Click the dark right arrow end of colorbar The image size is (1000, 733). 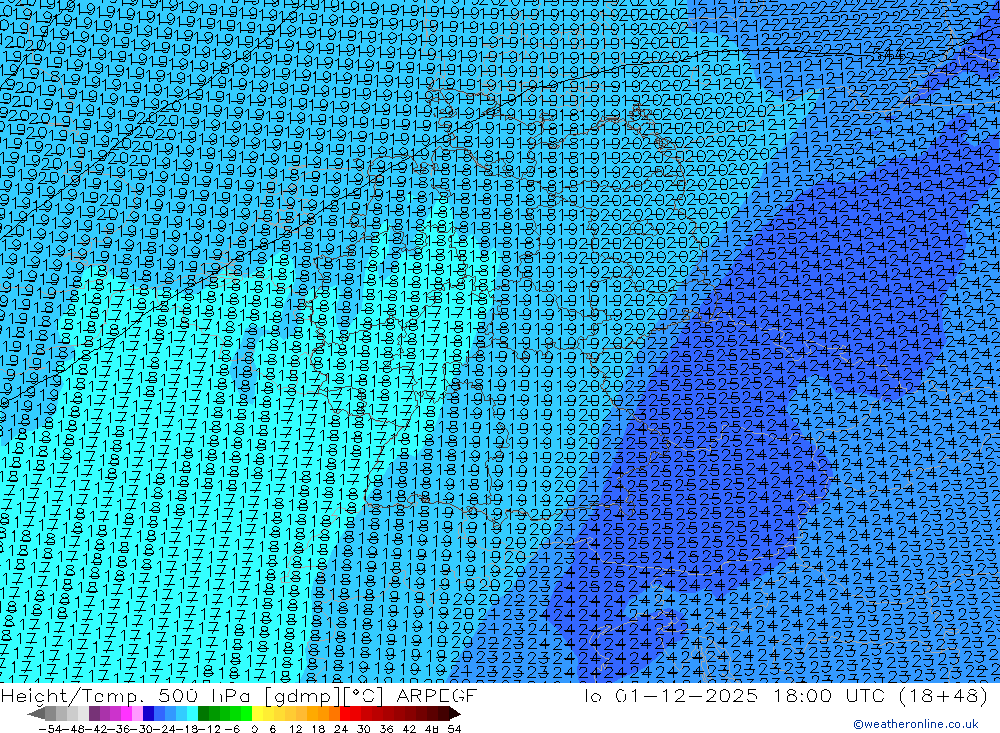pyautogui.click(x=454, y=714)
